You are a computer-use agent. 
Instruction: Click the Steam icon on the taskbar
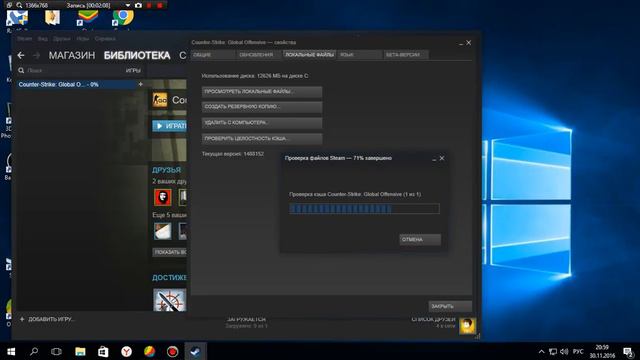[195, 351]
